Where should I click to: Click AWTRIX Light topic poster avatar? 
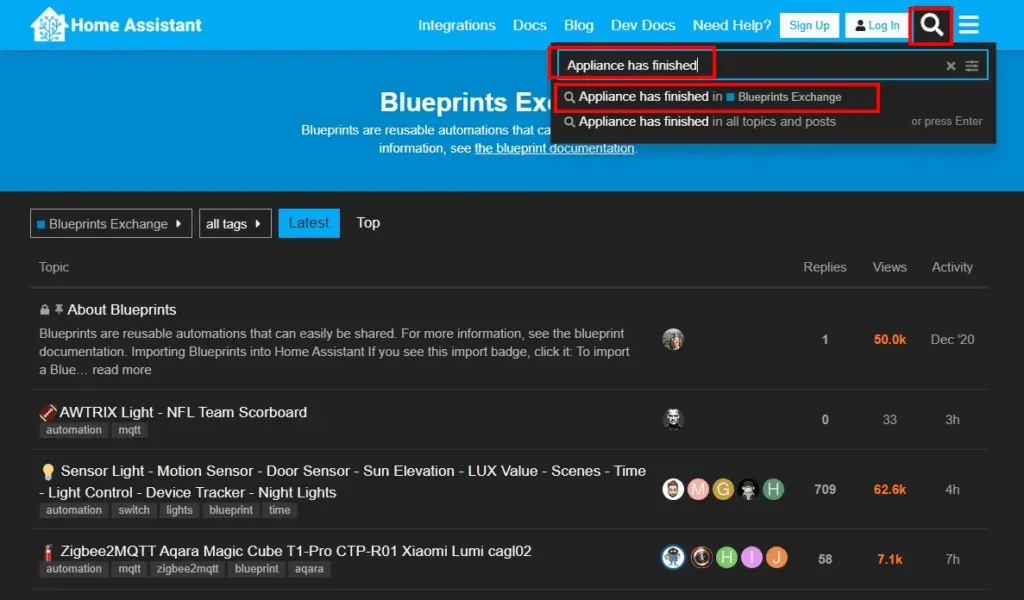coord(673,420)
